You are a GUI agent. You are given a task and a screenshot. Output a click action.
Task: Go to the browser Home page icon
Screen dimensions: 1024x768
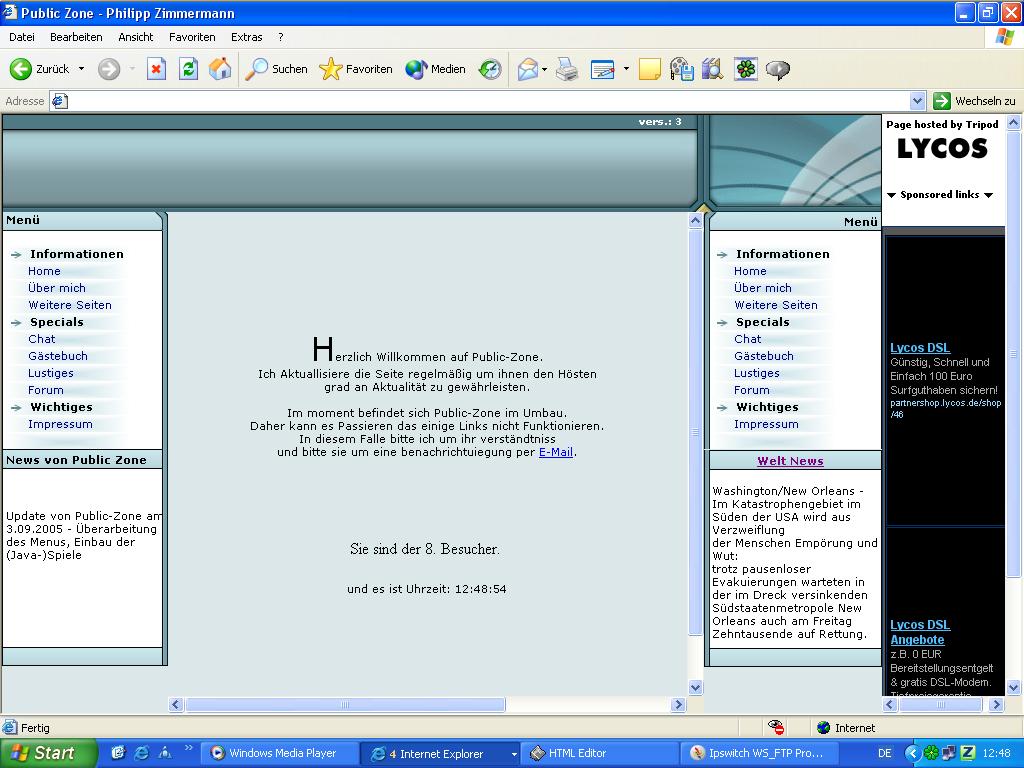[x=220, y=69]
